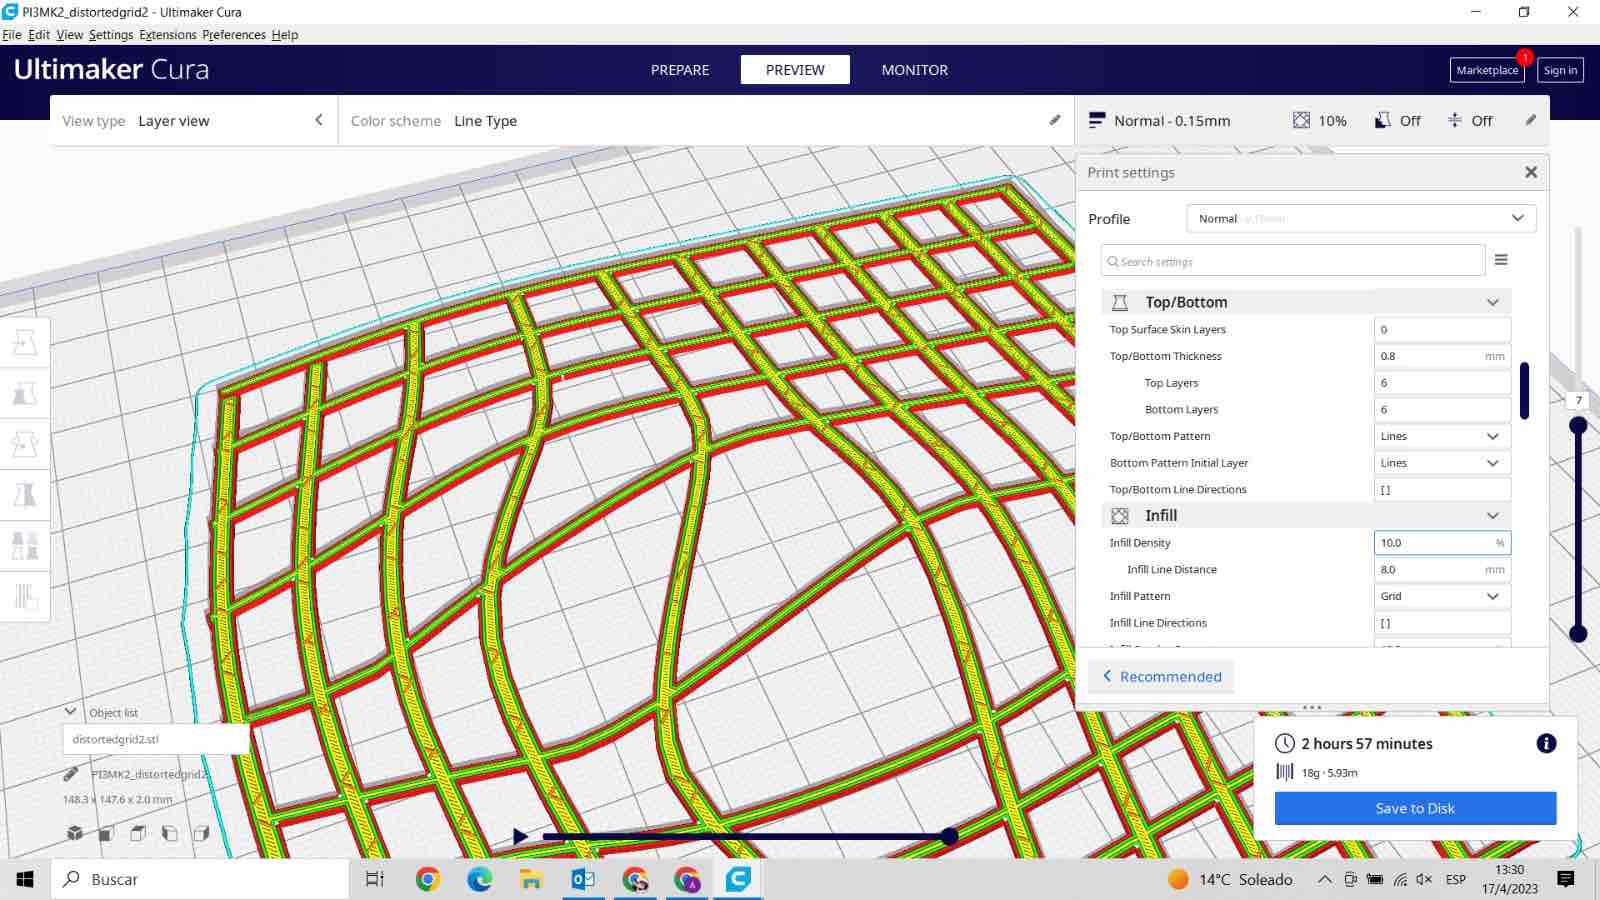Open the Profile dropdown

(1361, 218)
